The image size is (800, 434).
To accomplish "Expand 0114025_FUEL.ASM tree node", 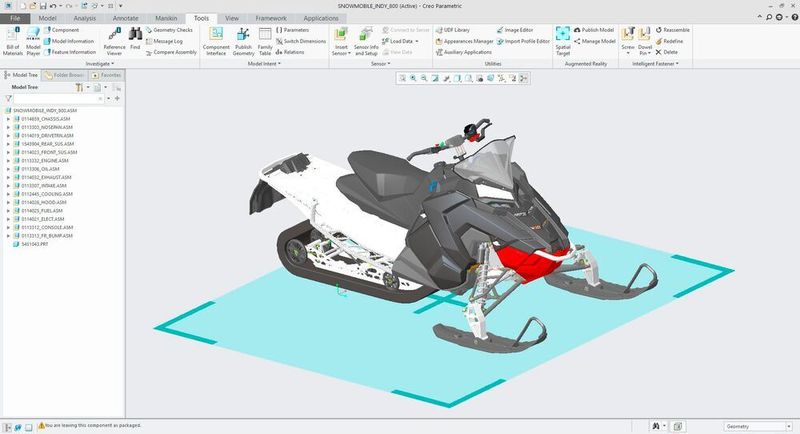I will tap(8, 211).
